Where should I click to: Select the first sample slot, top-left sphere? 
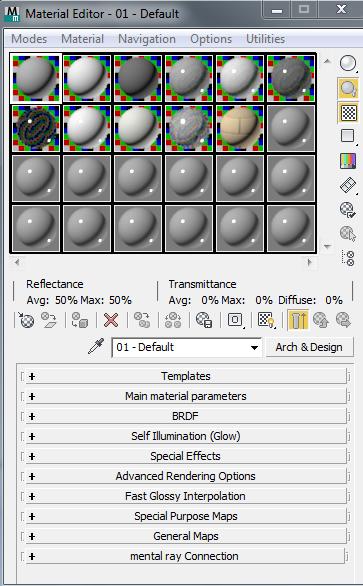click(36, 78)
